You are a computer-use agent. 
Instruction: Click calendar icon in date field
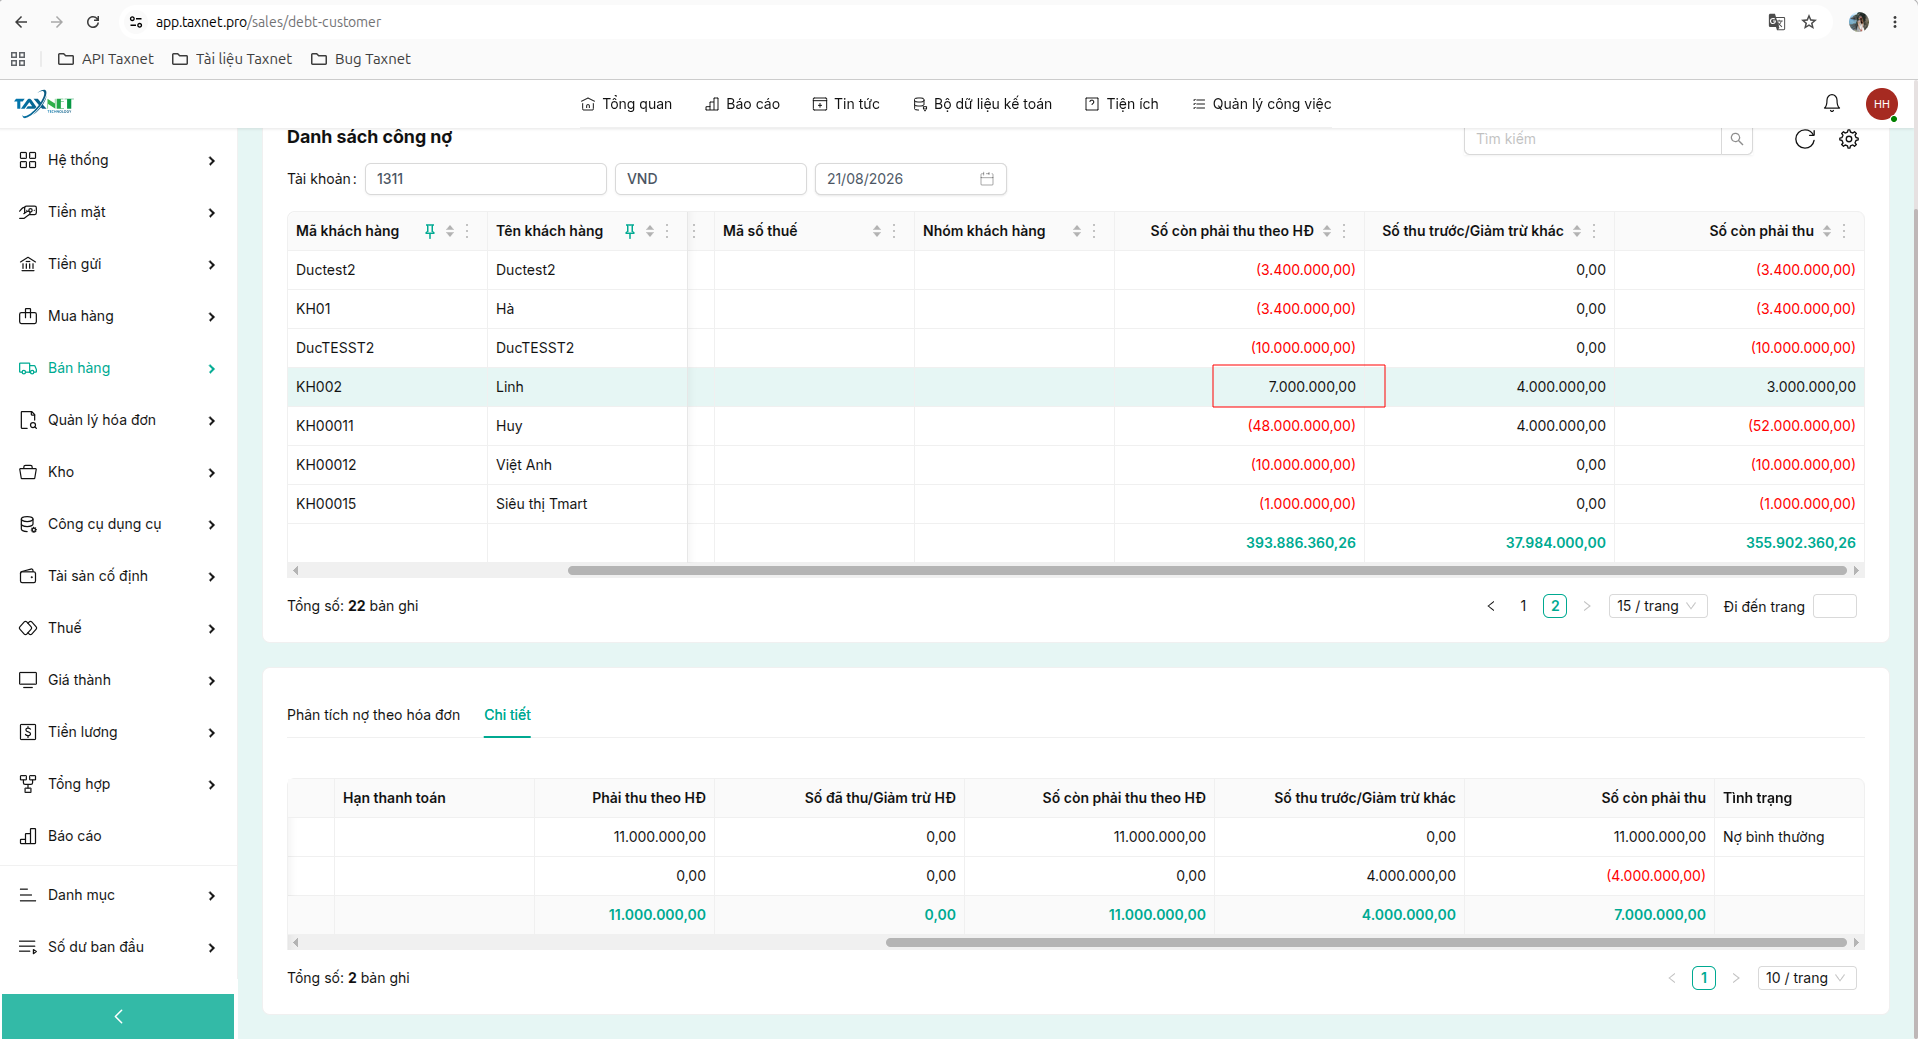point(986,179)
